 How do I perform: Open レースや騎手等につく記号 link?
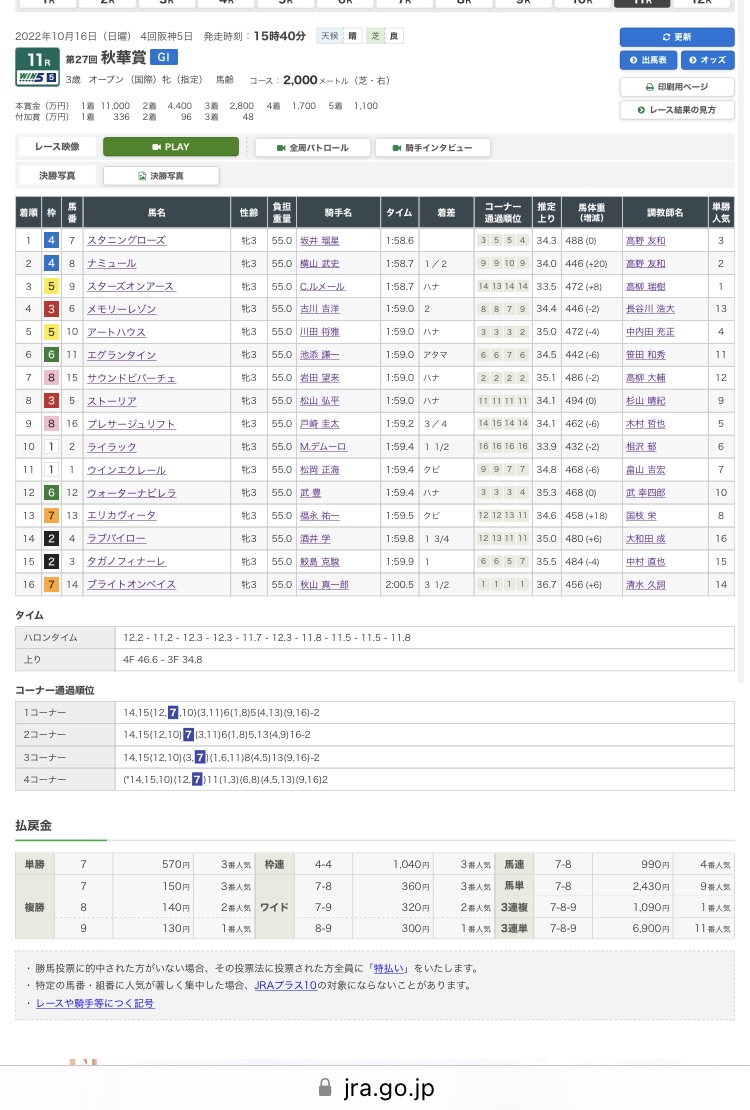(95, 1003)
